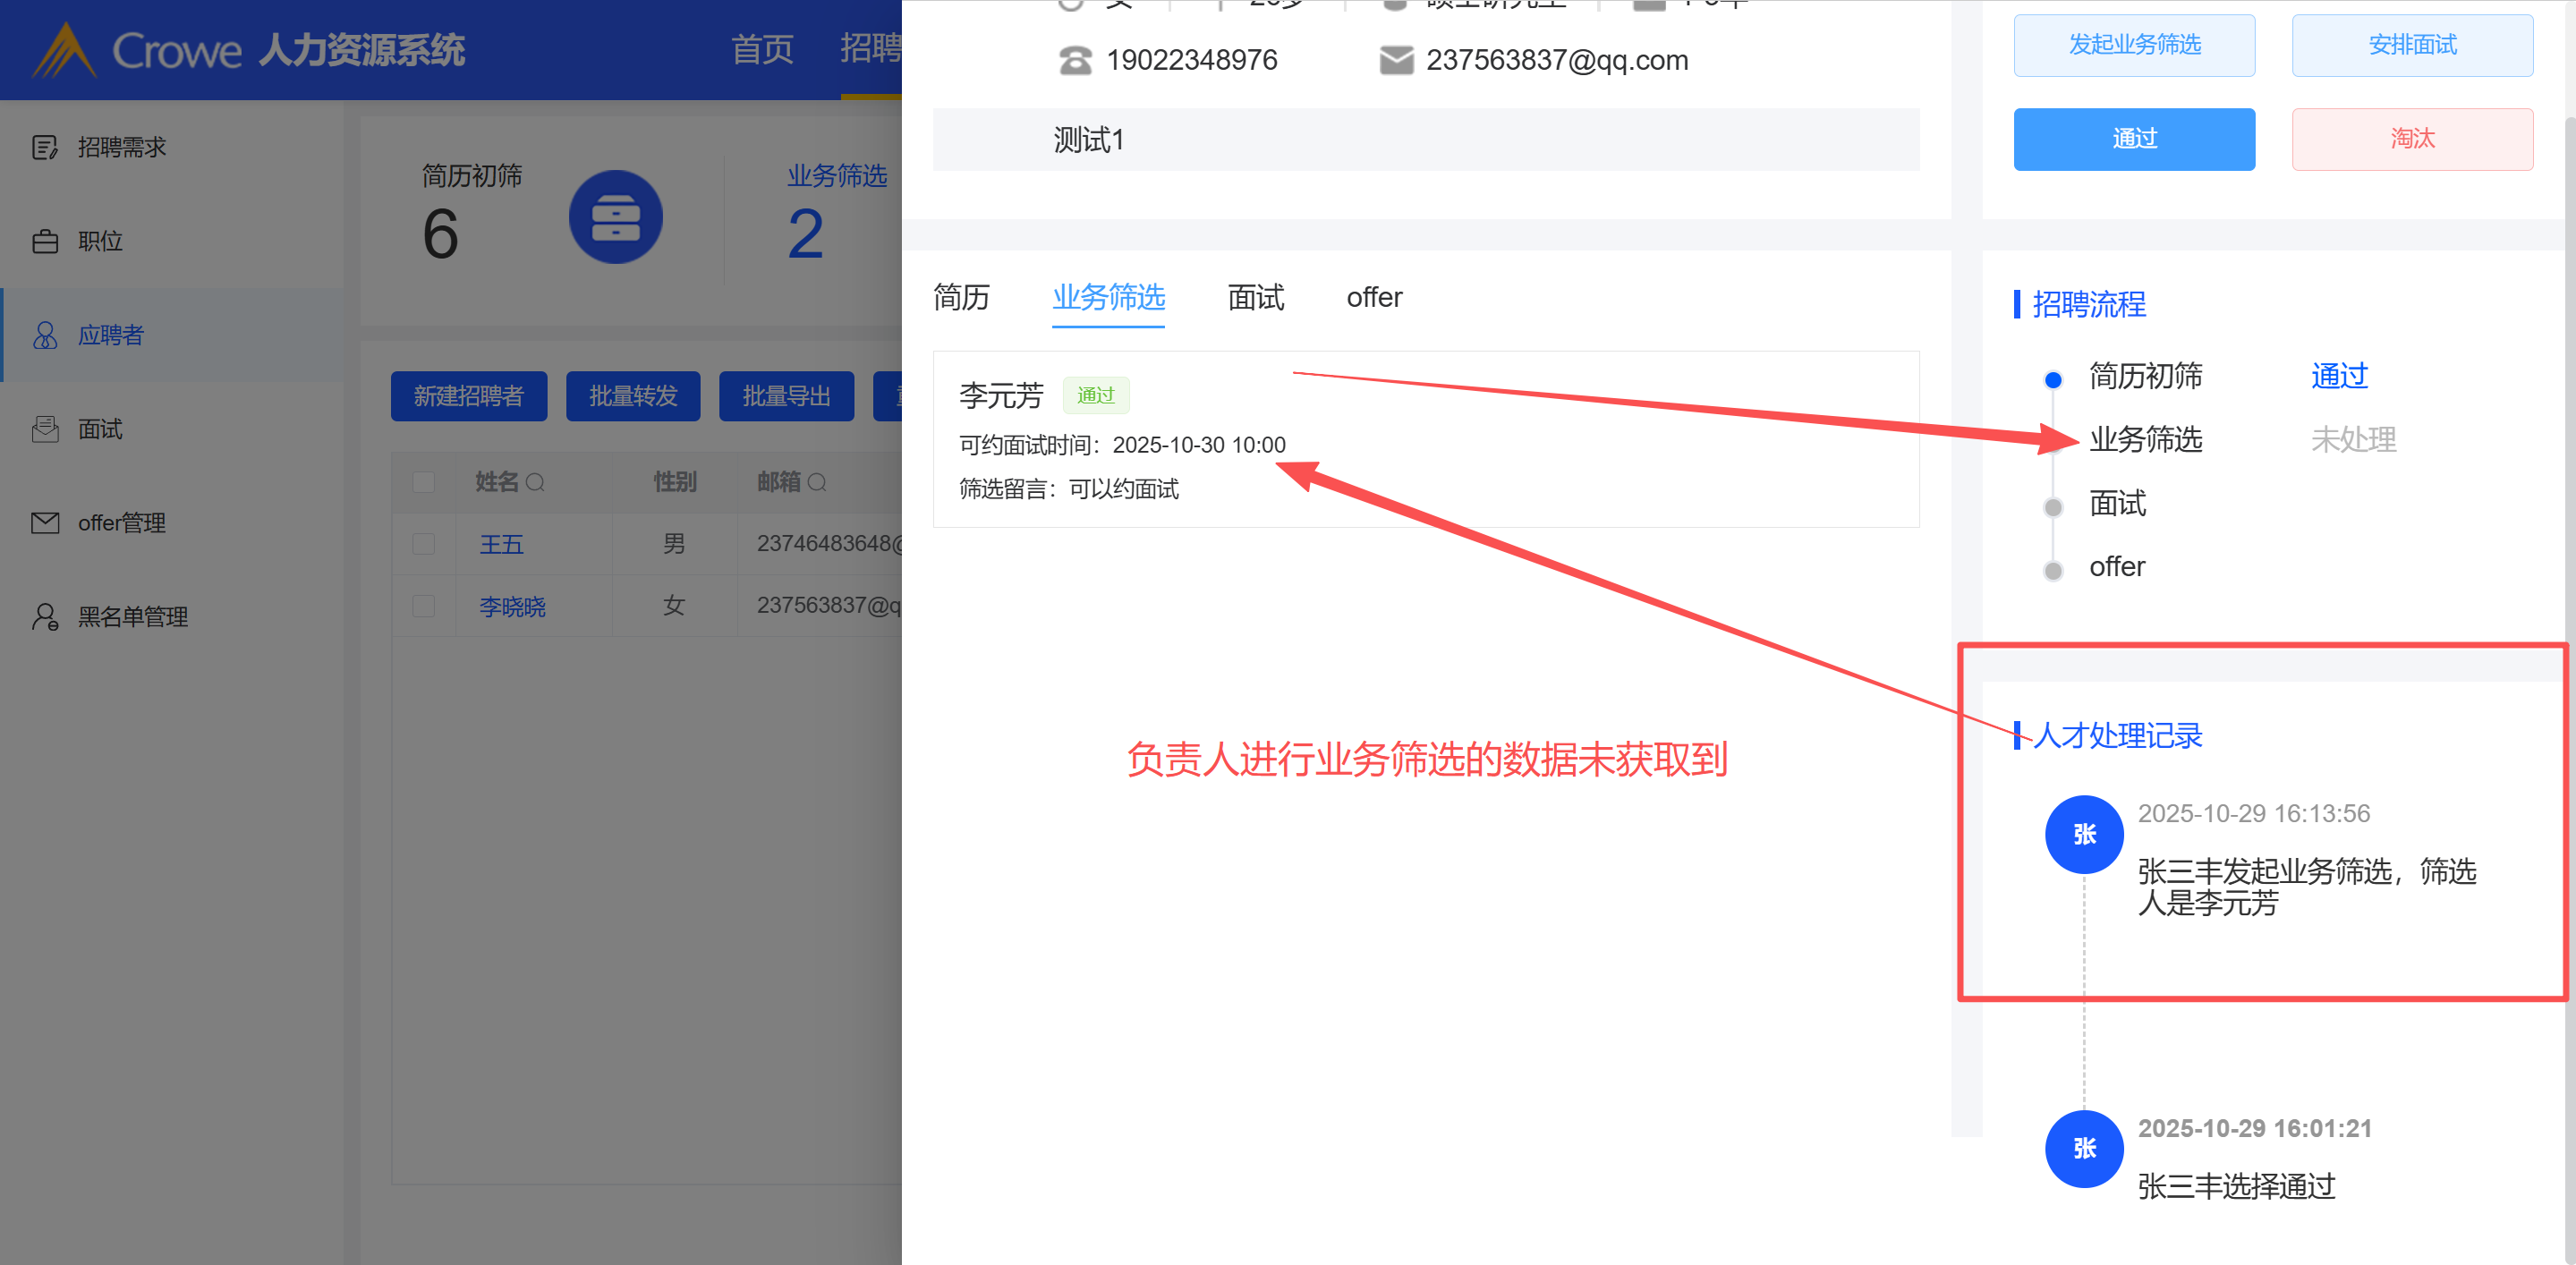The image size is (2576, 1265).
Task: Click the 黑名单管理 user icon
Action: pos(45,617)
